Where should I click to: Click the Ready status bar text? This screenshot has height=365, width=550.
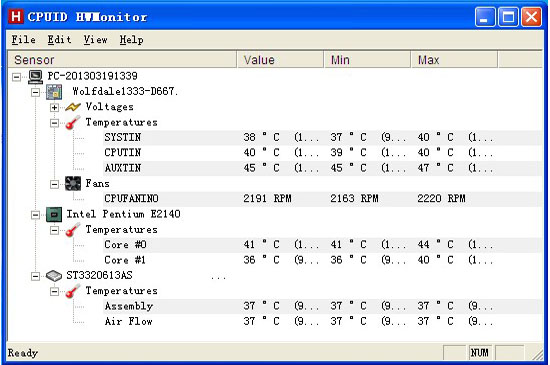(x=23, y=353)
